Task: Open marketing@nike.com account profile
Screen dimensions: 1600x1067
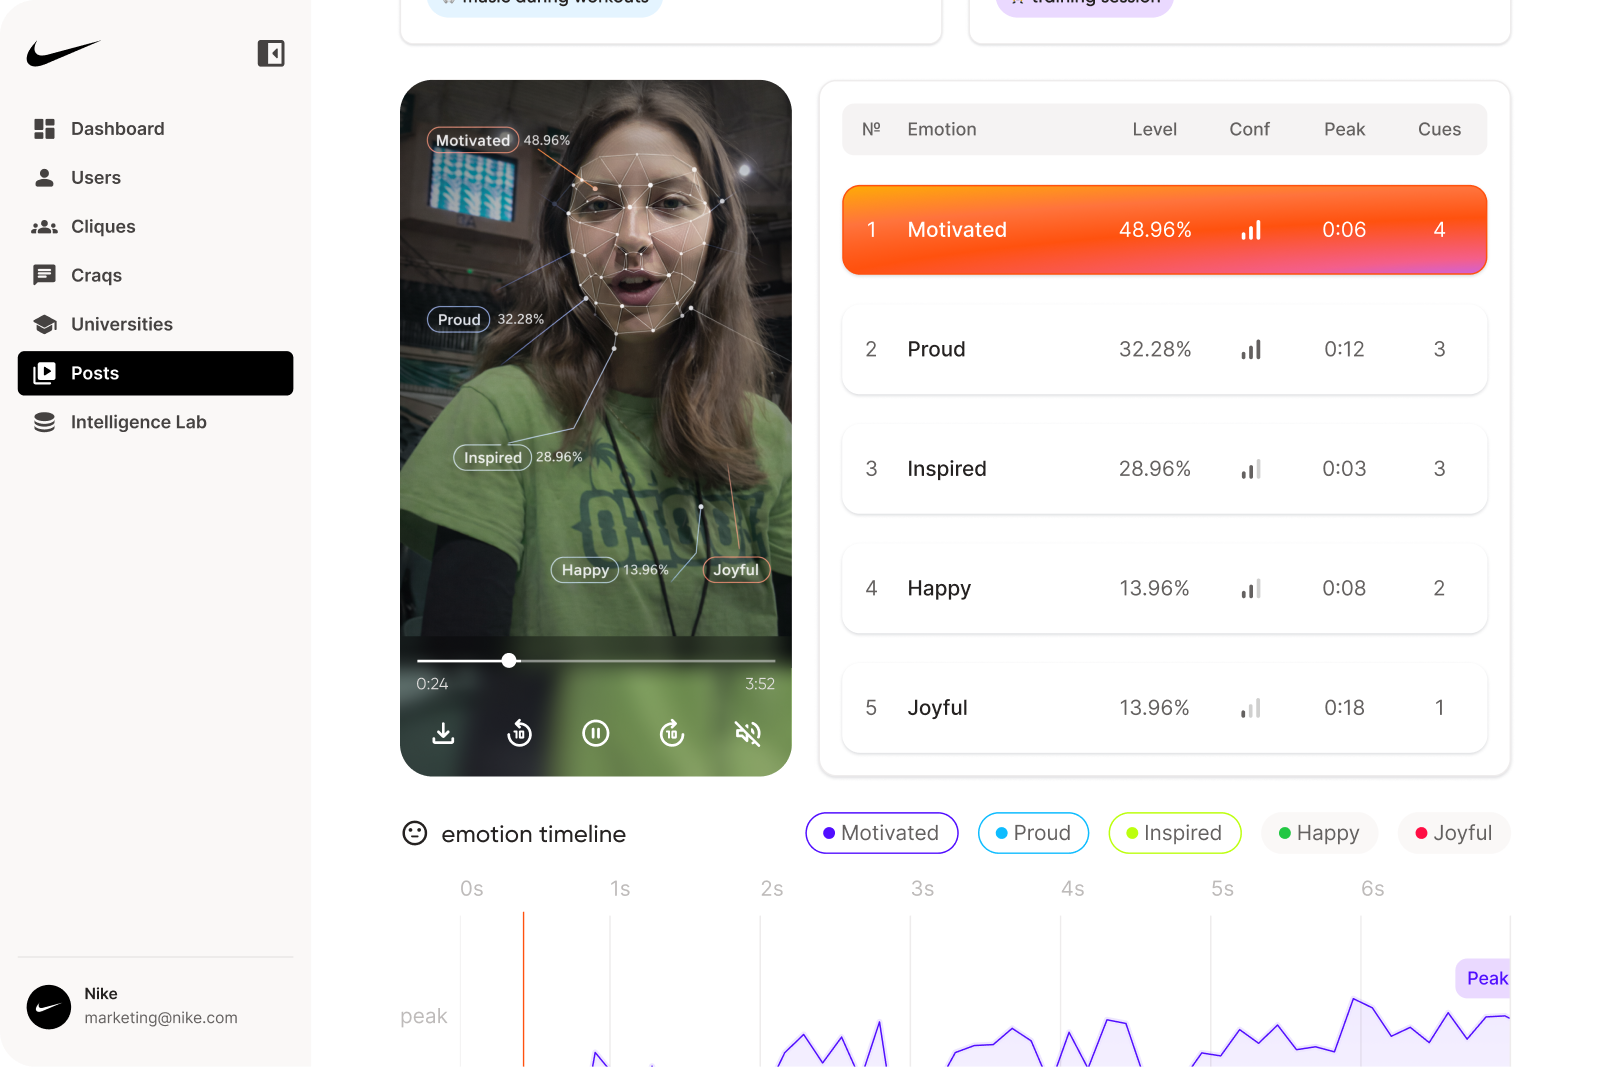Action: [x=161, y=1018]
